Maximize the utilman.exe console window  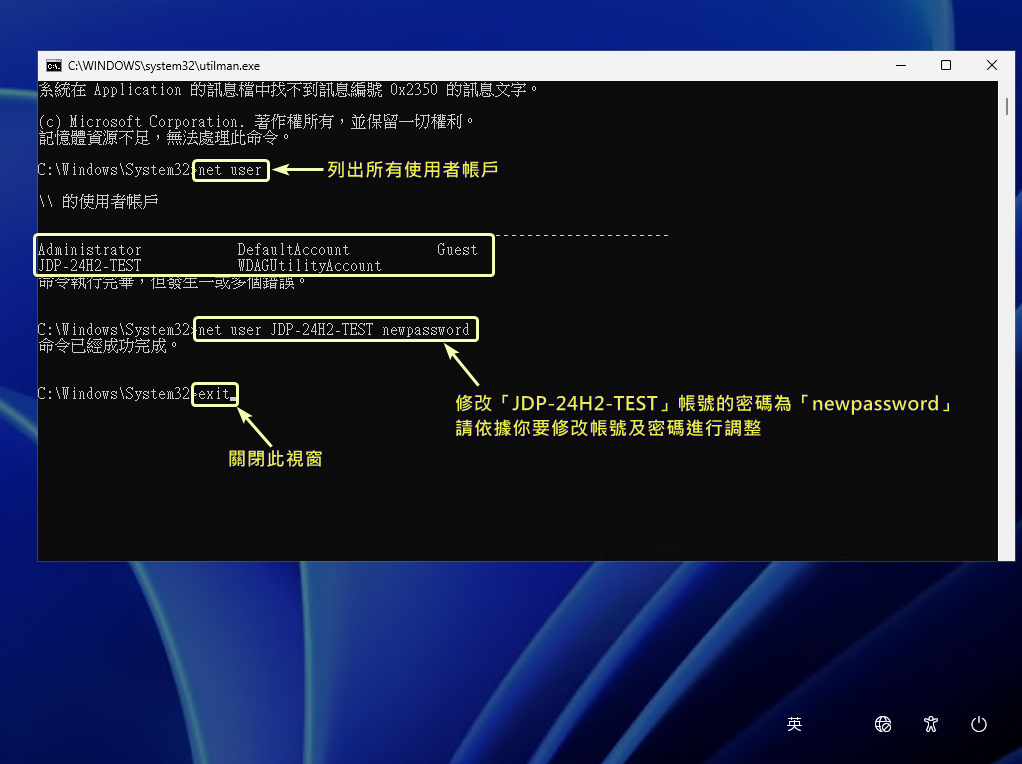tap(945, 65)
